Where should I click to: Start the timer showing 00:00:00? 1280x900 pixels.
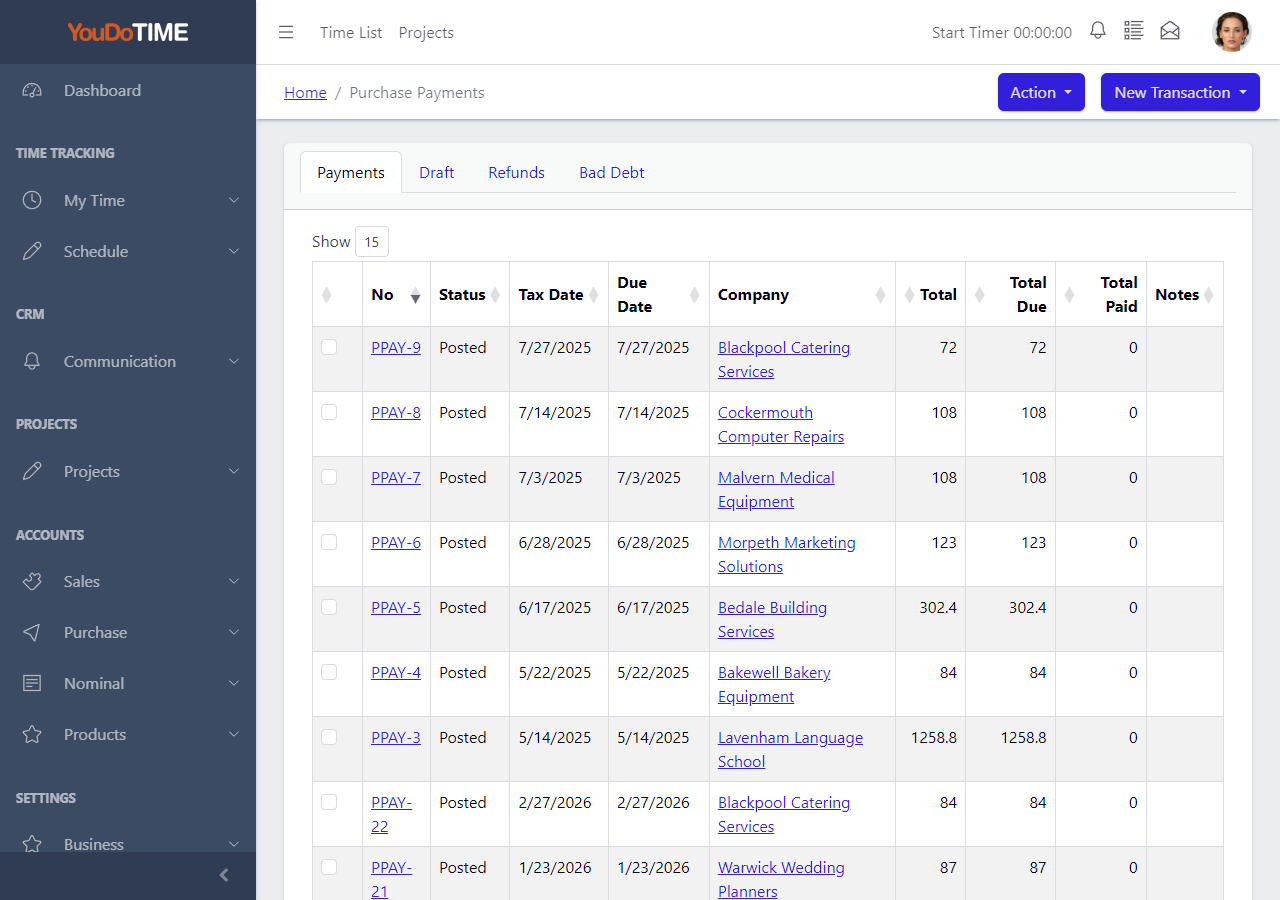pos(1002,32)
